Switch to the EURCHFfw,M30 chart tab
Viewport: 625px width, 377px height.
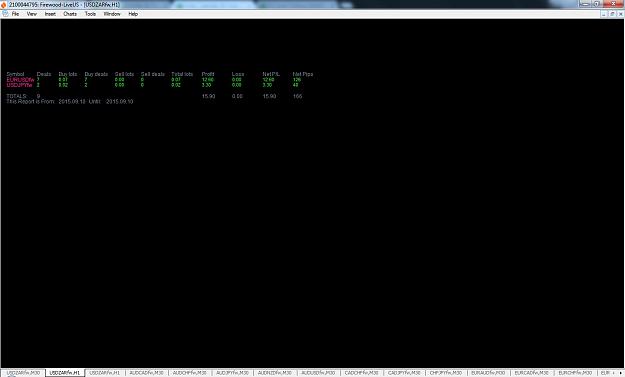click(575, 373)
